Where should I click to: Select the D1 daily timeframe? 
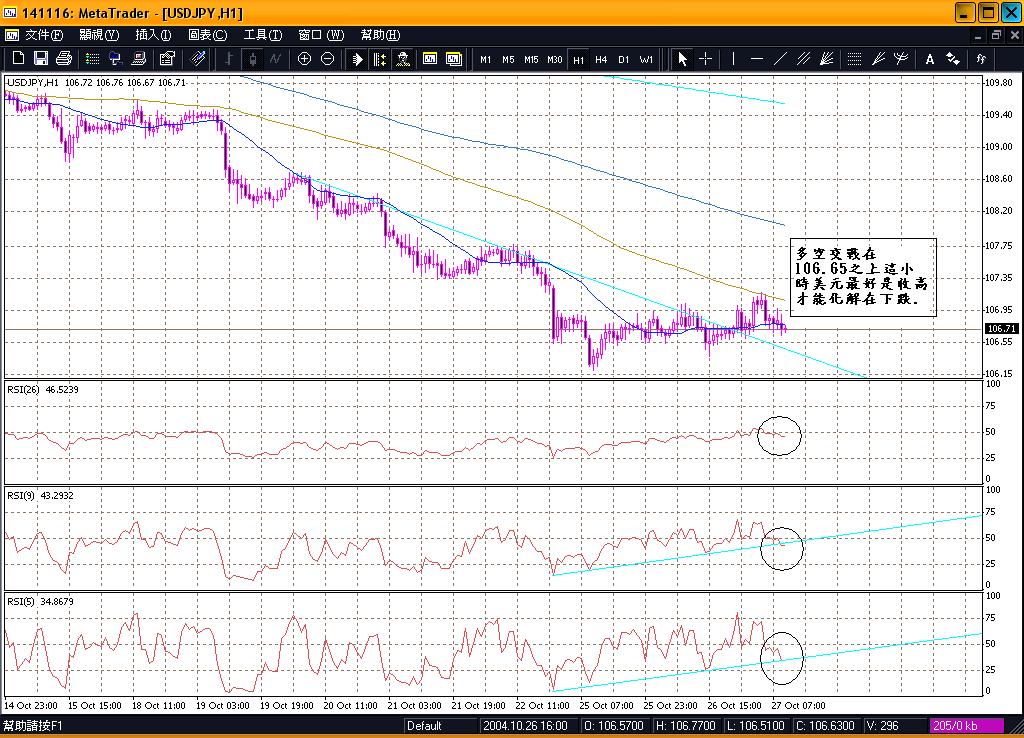(x=624, y=59)
